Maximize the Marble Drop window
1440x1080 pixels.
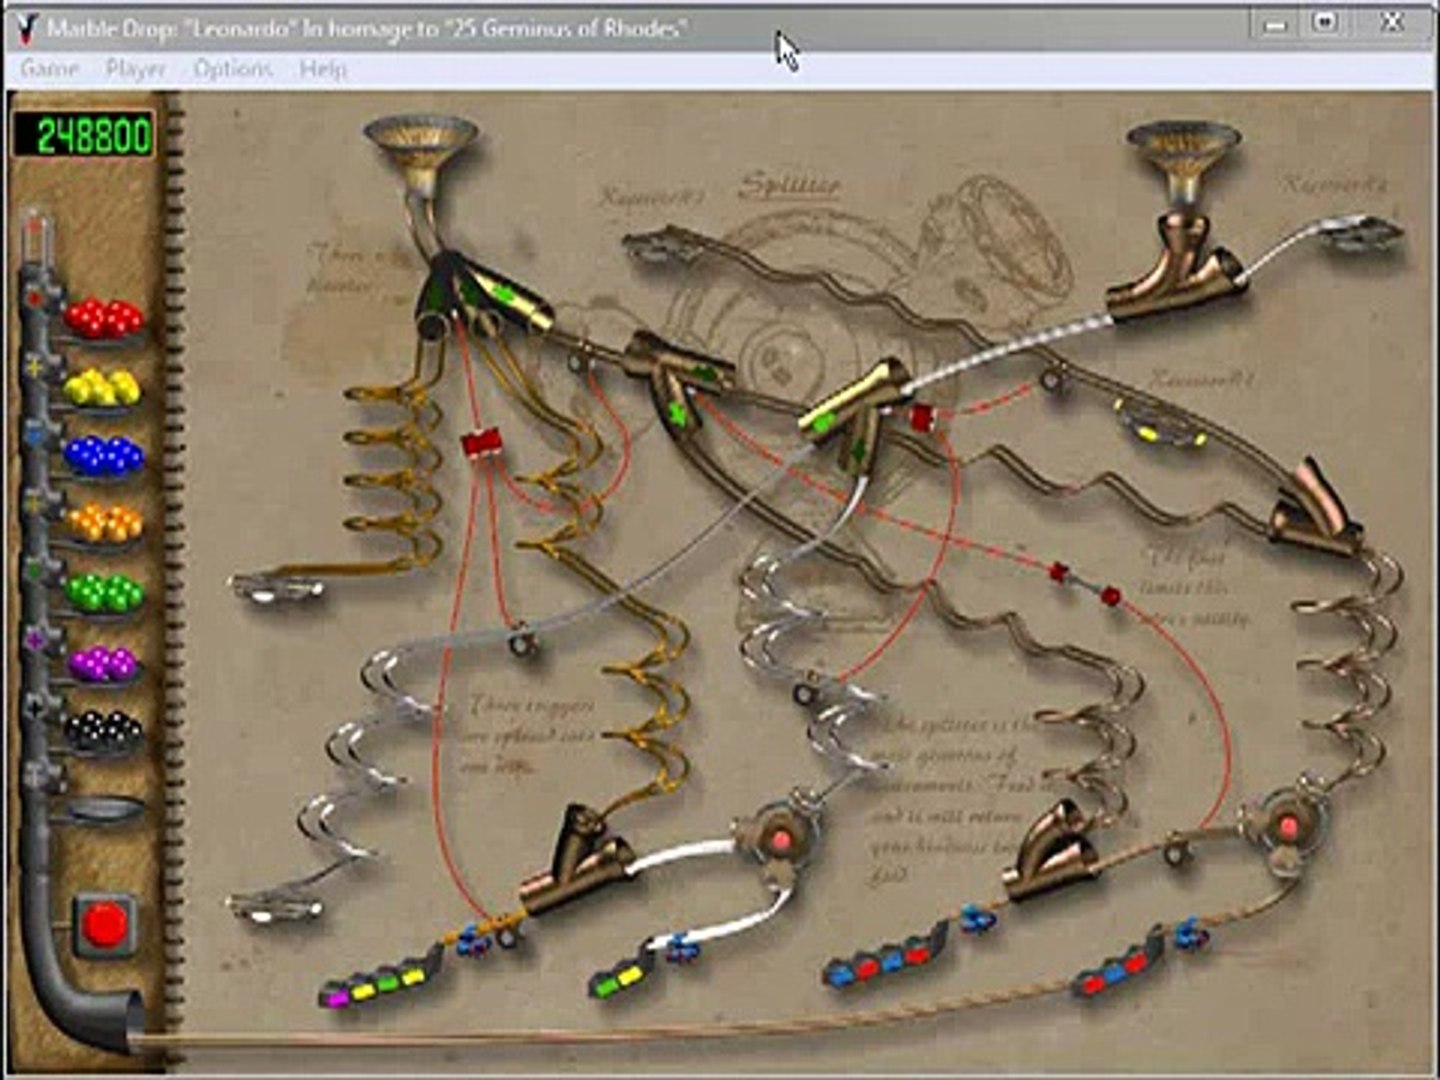click(1325, 23)
